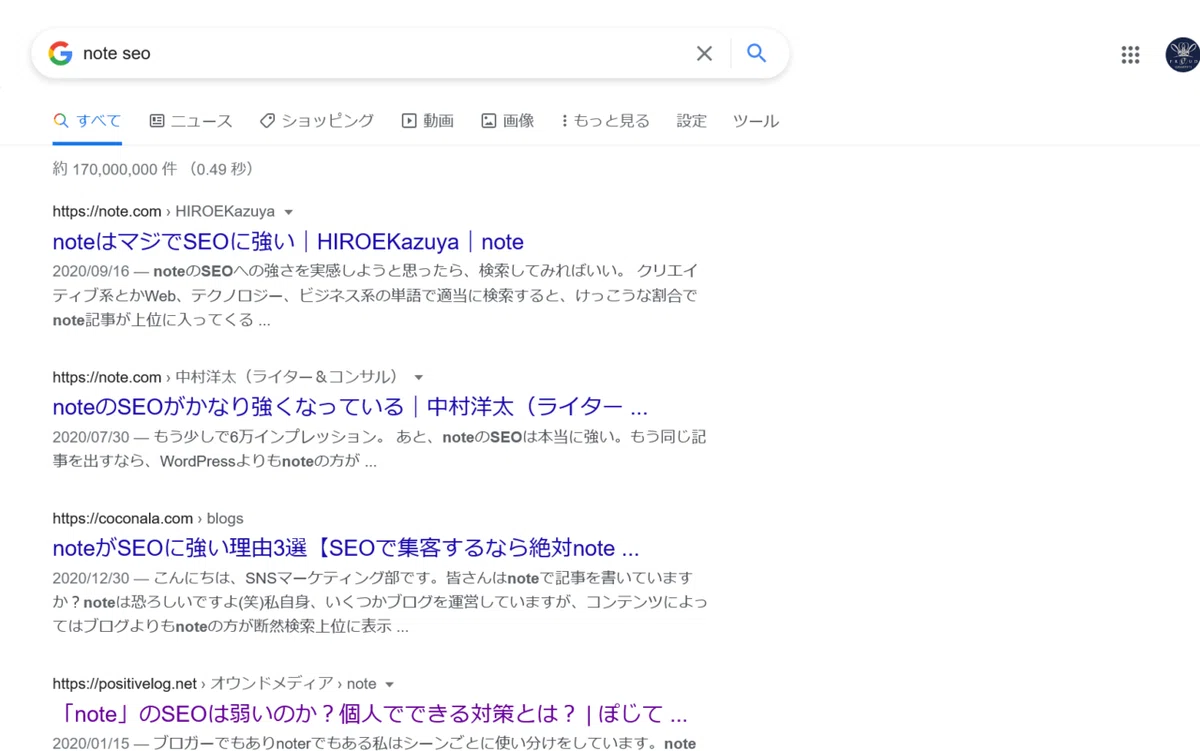The width and height of the screenshot is (1200, 751).
Task: Open the もっと見る menu
Action: coord(606,121)
